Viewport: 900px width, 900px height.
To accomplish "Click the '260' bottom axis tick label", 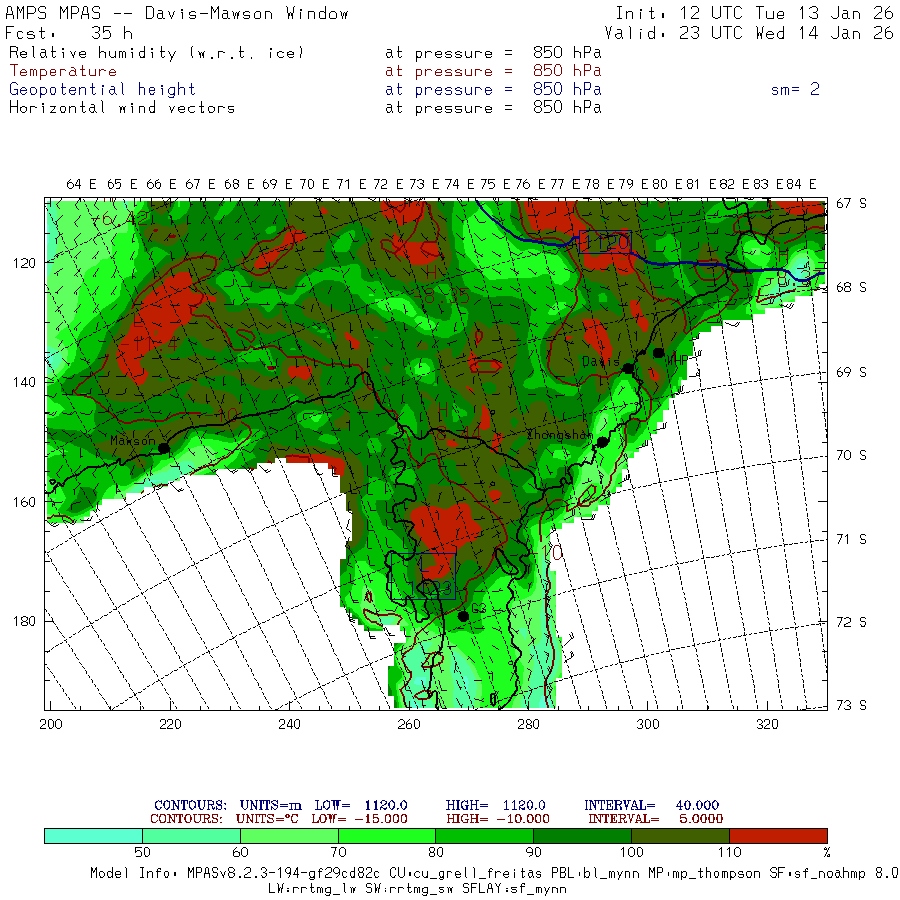I will click(409, 724).
